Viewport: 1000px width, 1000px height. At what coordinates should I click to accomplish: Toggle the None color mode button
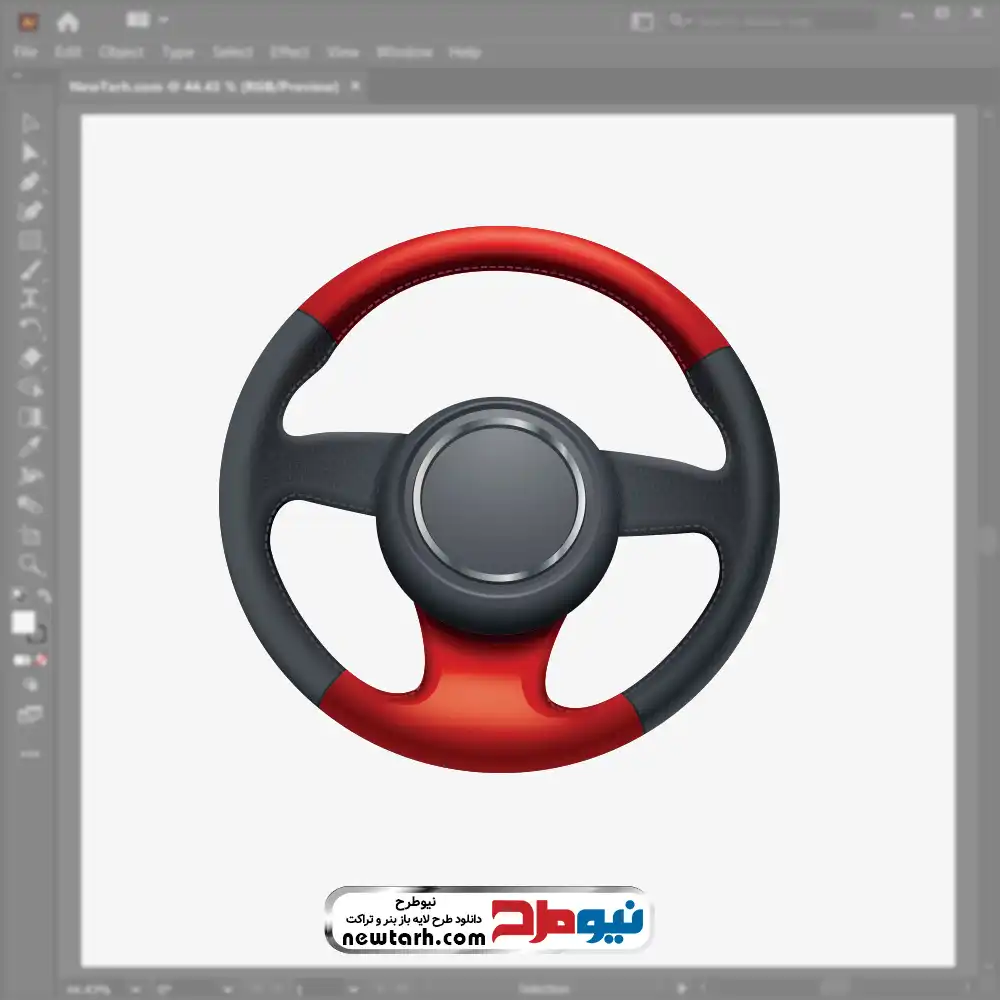(42, 660)
